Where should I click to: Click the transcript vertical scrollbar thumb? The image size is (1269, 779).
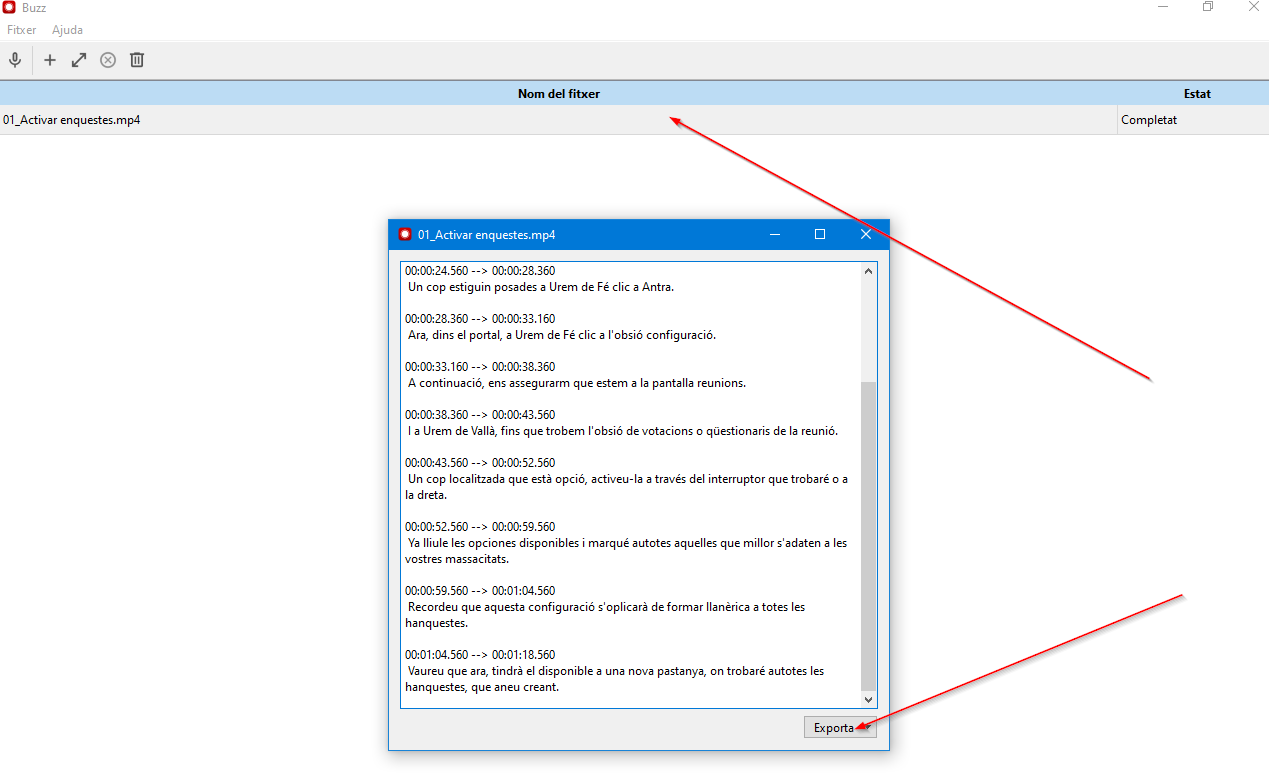pos(868,535)
